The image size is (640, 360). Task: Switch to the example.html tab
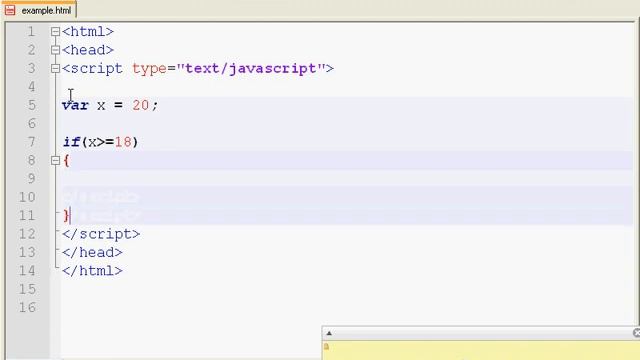coord(39,10)
